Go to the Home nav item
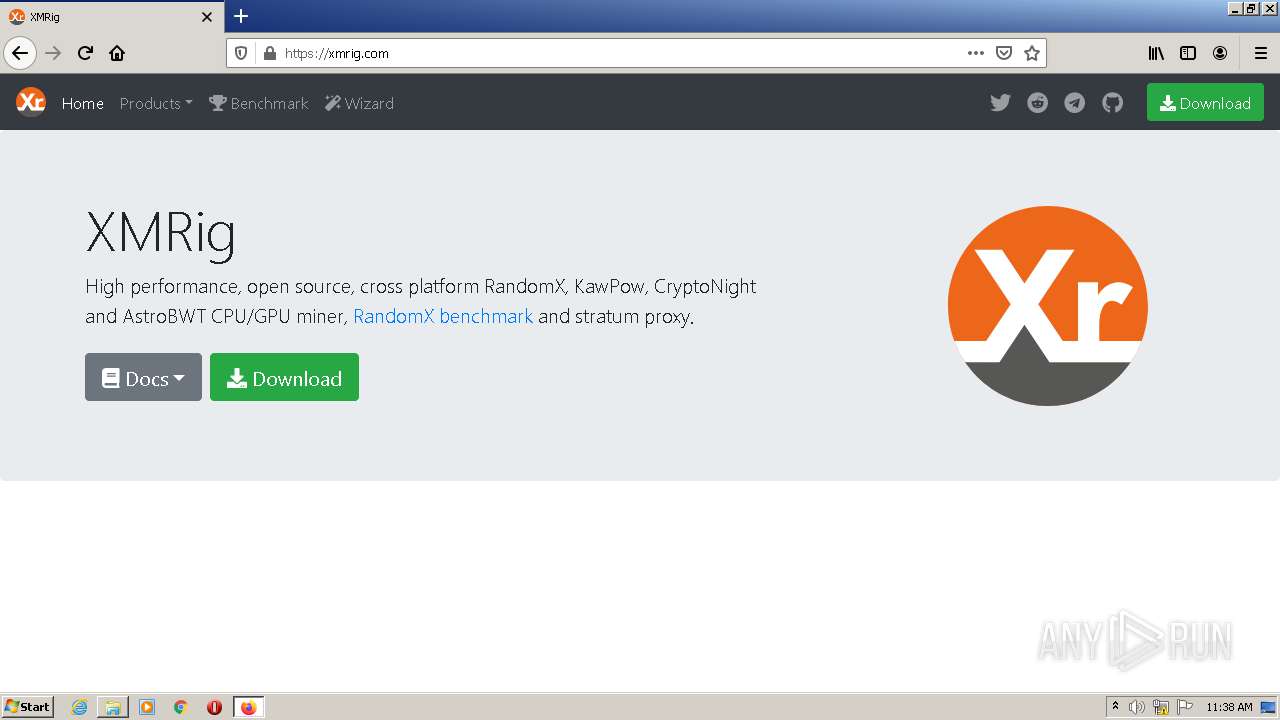 [83, 103]
